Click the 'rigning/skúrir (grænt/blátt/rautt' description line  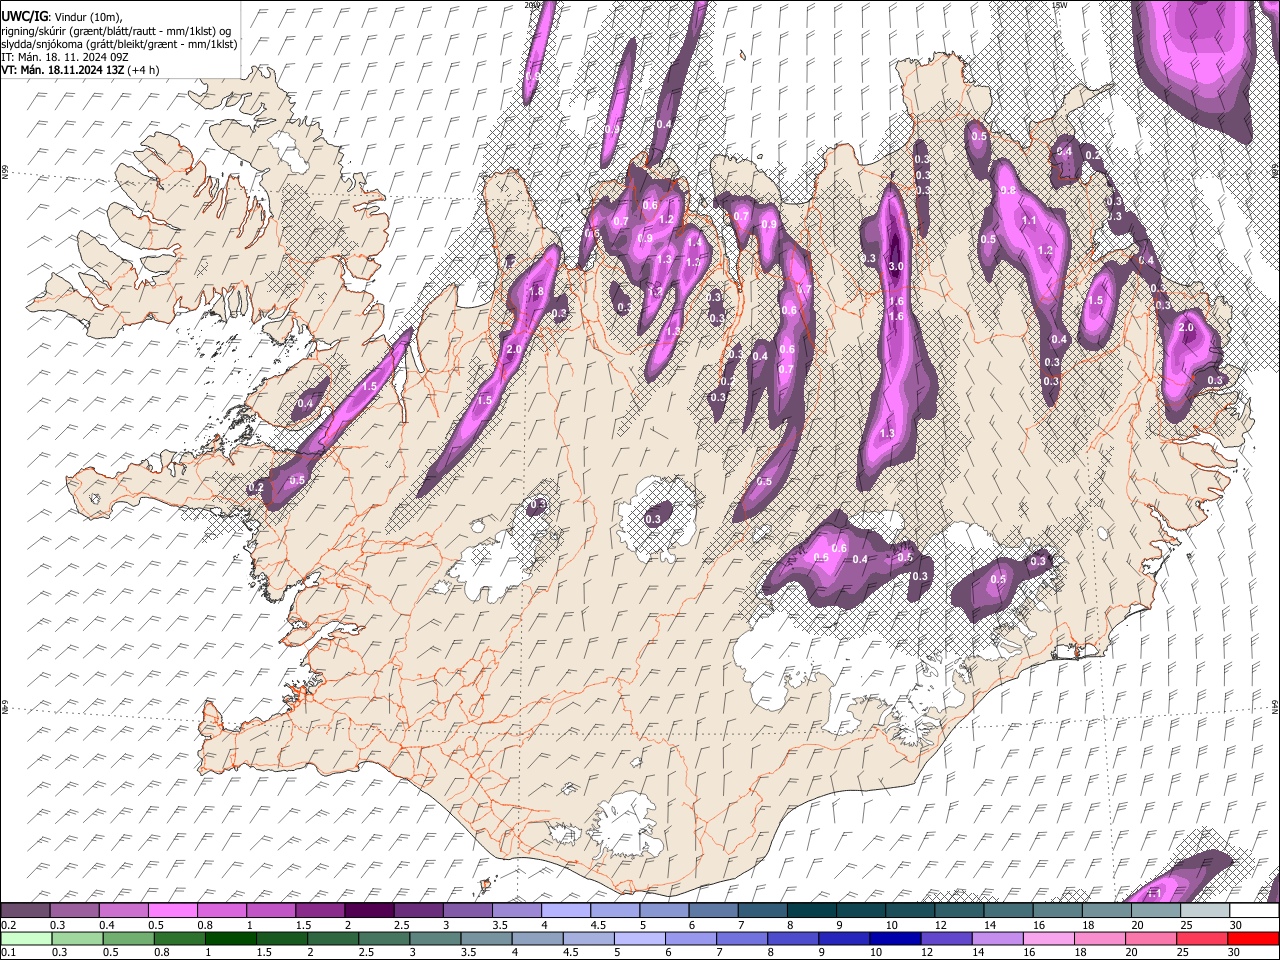117,30
